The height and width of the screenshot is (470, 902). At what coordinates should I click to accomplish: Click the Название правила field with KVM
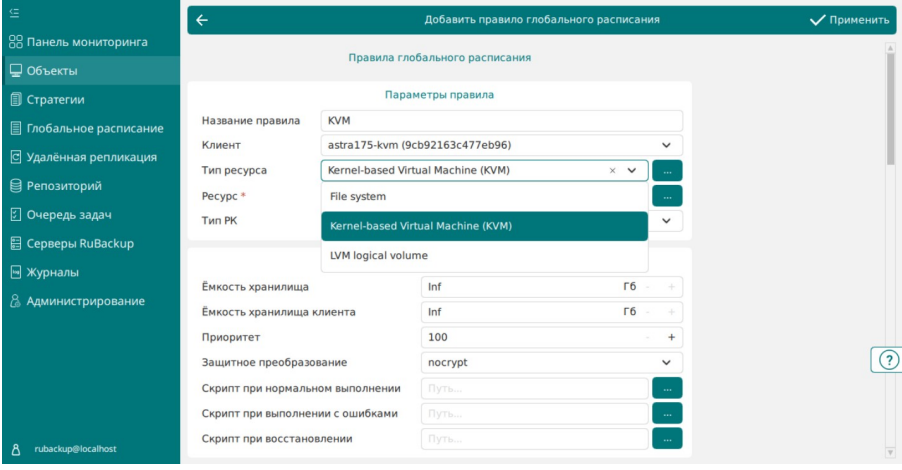(502, 121)
